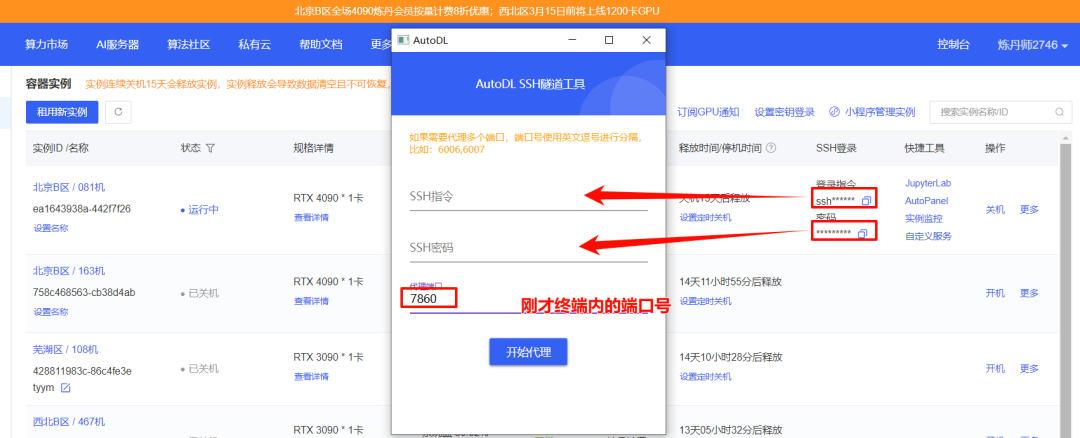The image size is (1080, 438).
Task: Click 查看详情 for 163机 RTX 4090
Action: pos(311,301)
